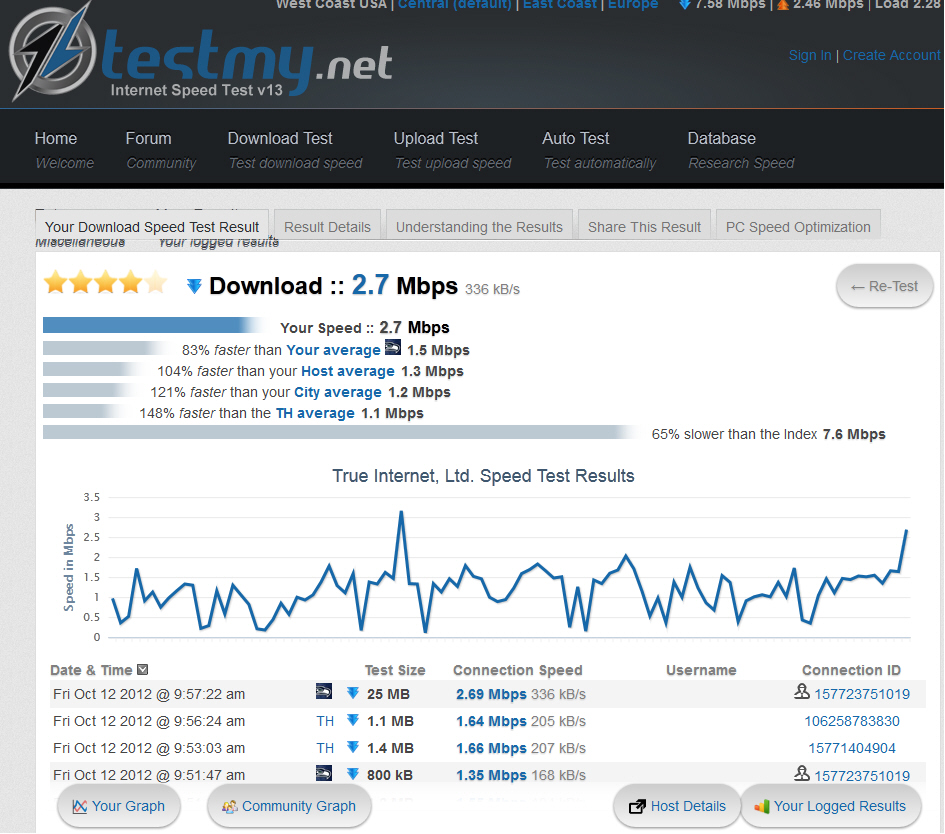This screenshot has width=945, height=834.
Task: Open connection ID 15771404904
Action: tap(852, 748)
